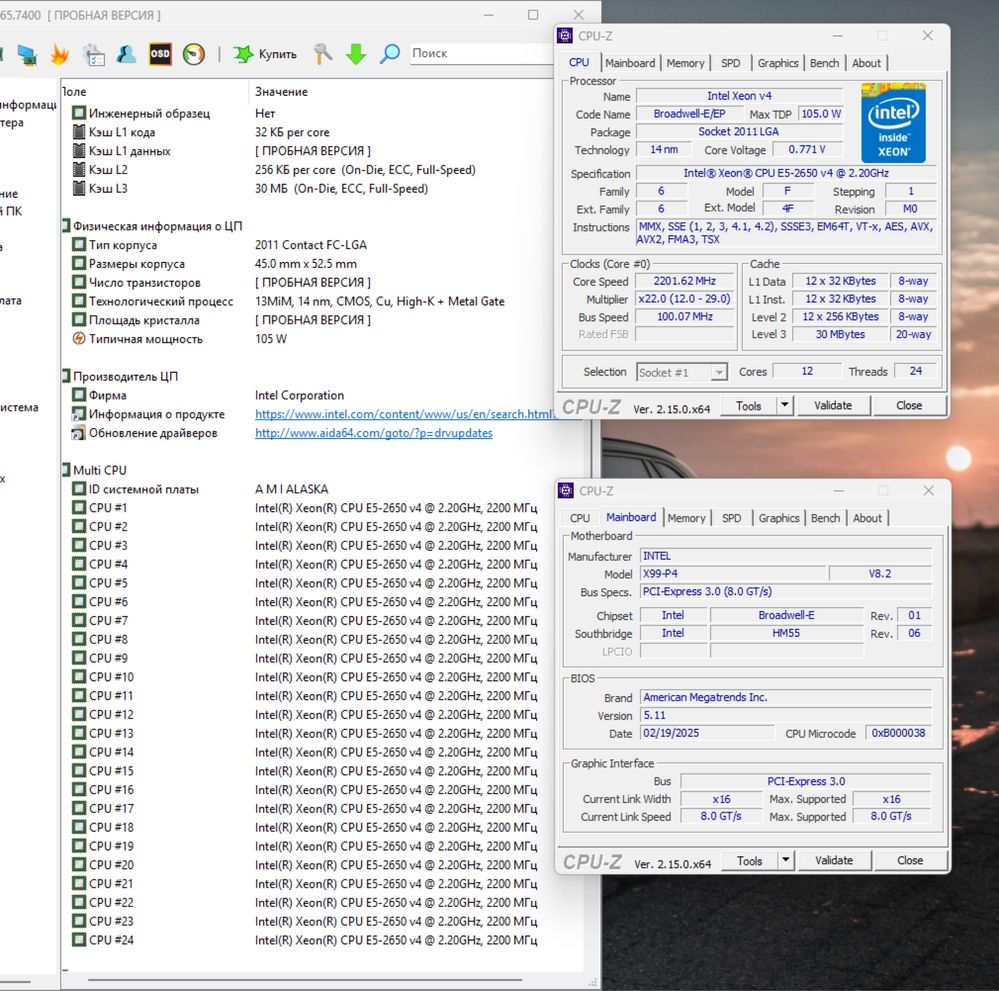This screenshot has width=999, height=991.
Task: Open About tab in bottom CPU-Z window
Action: coord(867,518)
